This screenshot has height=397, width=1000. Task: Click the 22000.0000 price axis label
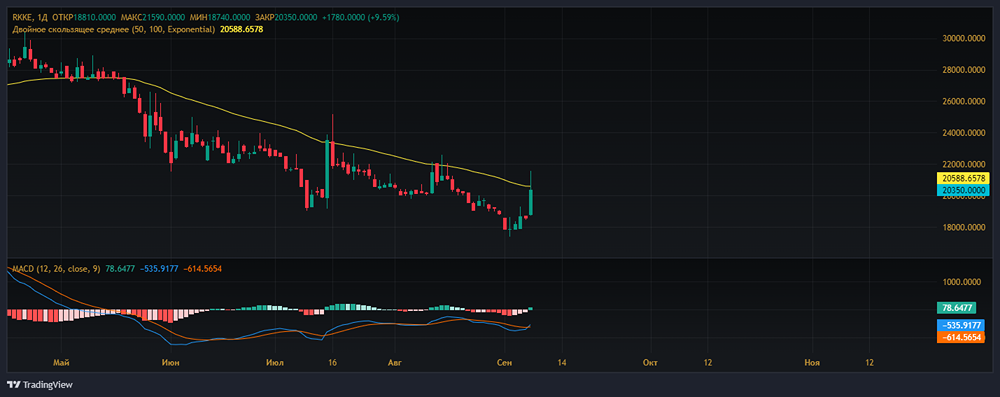(x=963, y=164)
